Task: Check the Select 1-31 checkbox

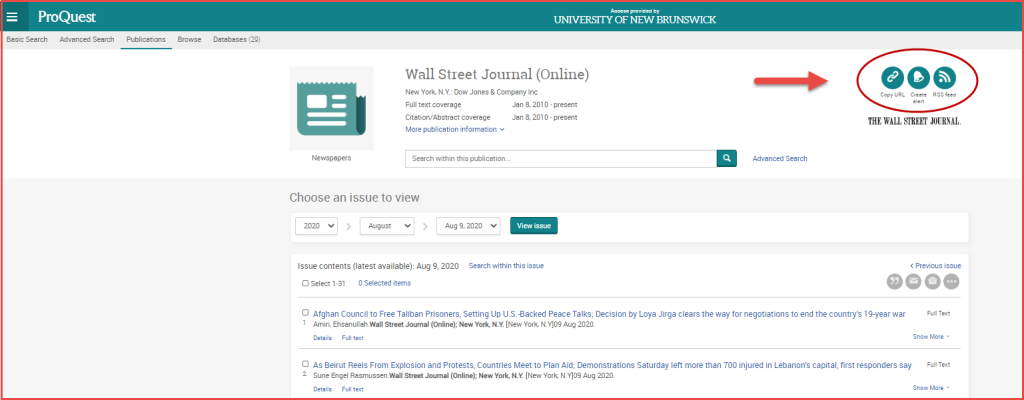Action: [306, 284]
